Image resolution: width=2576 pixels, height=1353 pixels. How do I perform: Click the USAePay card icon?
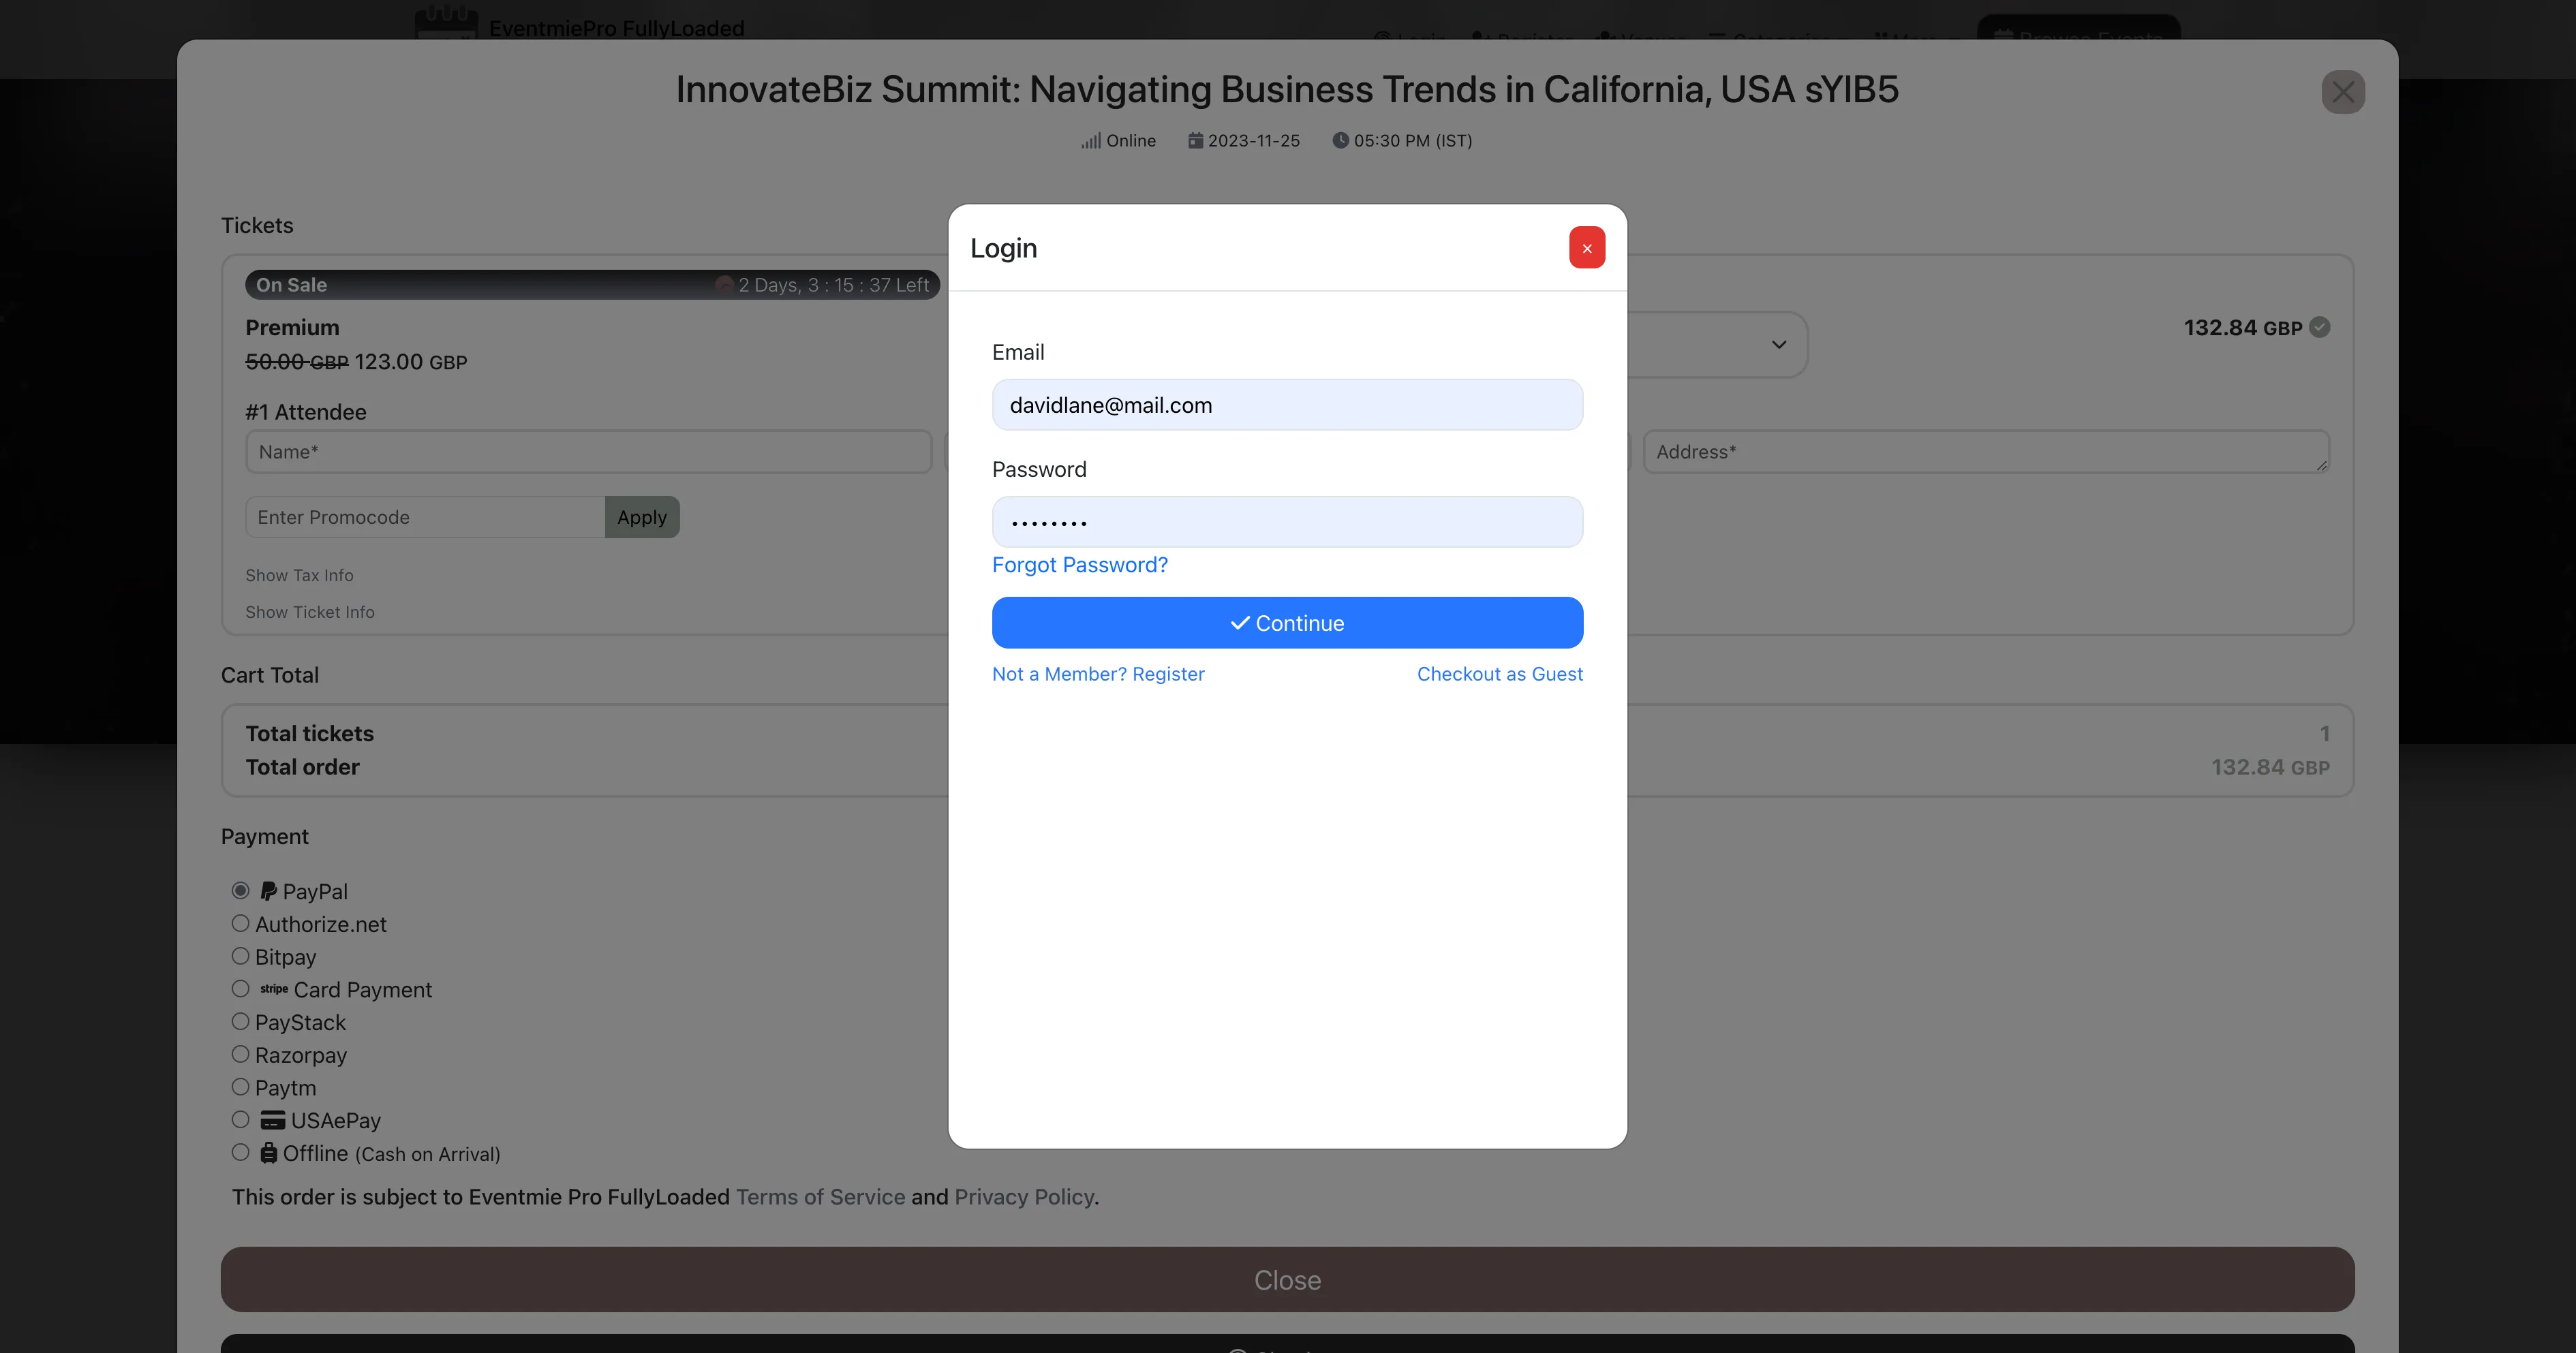point(272,1120)
